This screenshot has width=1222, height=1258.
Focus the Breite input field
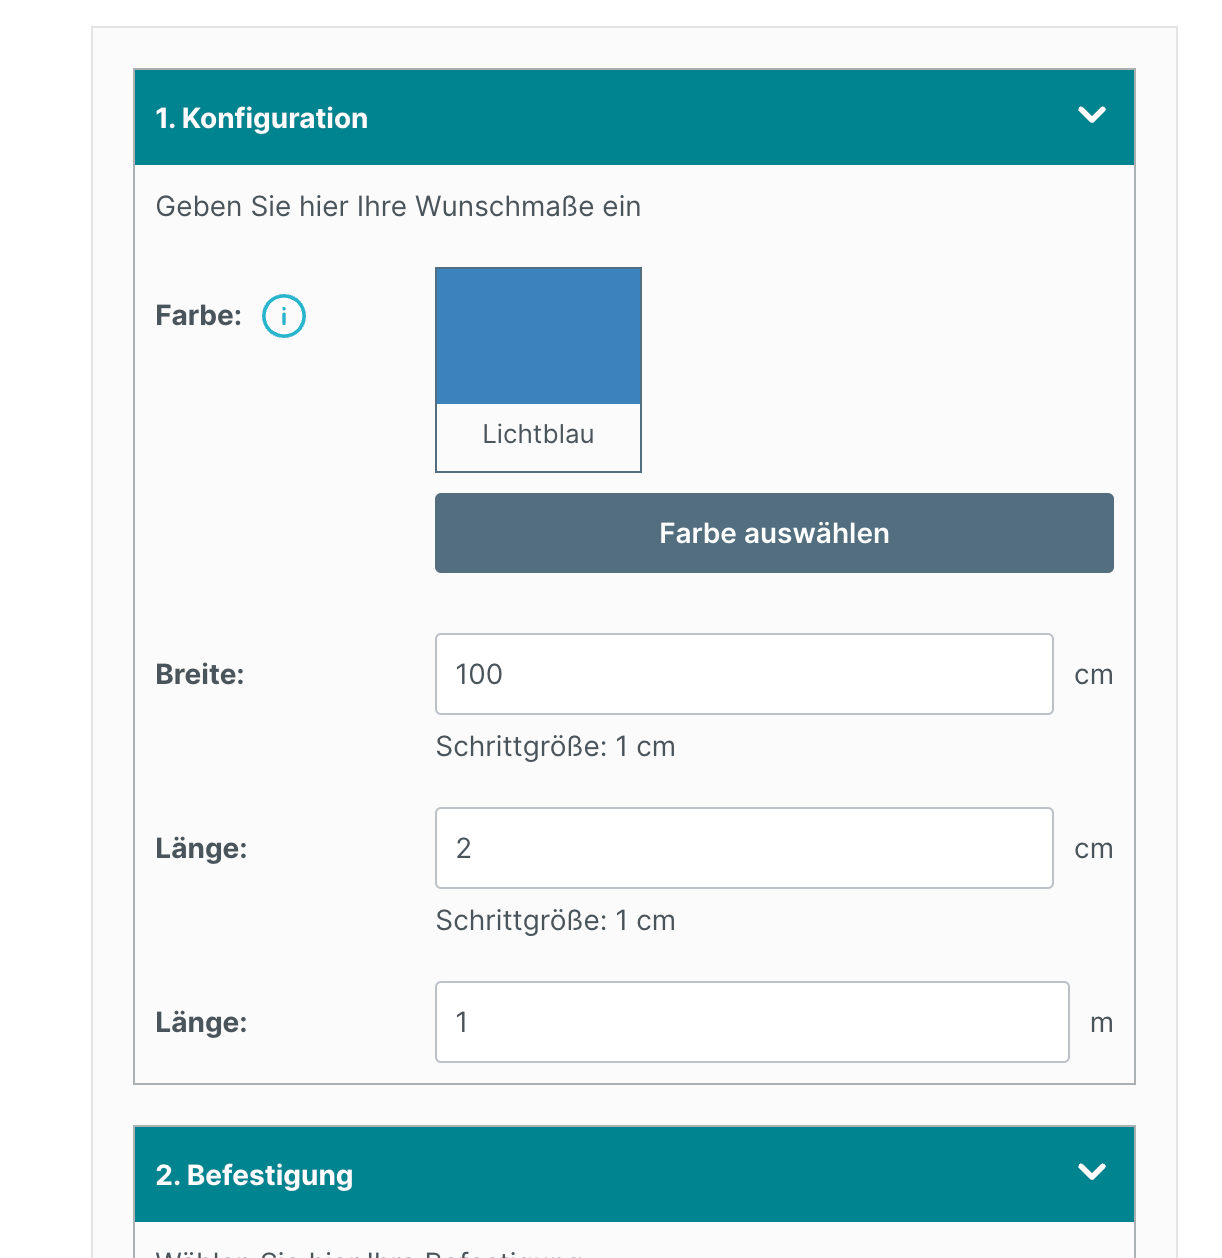(744, 674)
